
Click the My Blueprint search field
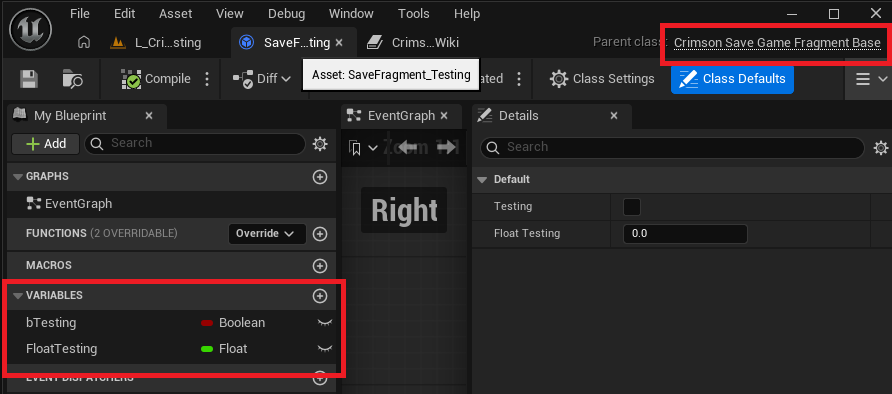(195, 144)
